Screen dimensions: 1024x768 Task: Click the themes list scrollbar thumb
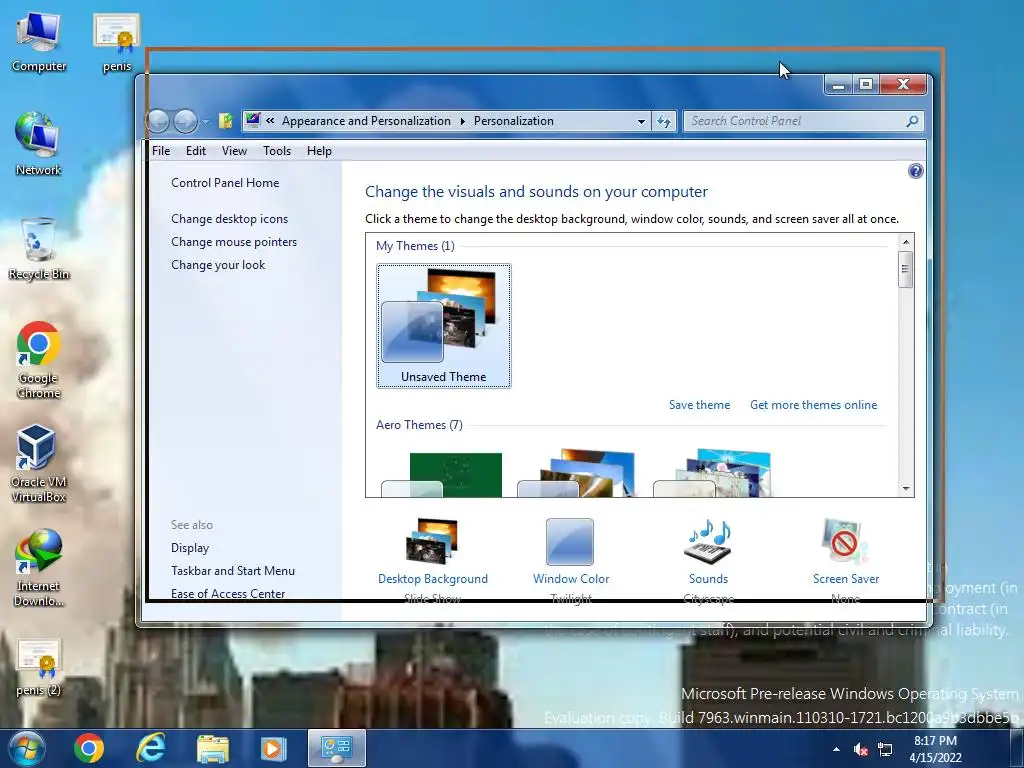pos(905,269)
